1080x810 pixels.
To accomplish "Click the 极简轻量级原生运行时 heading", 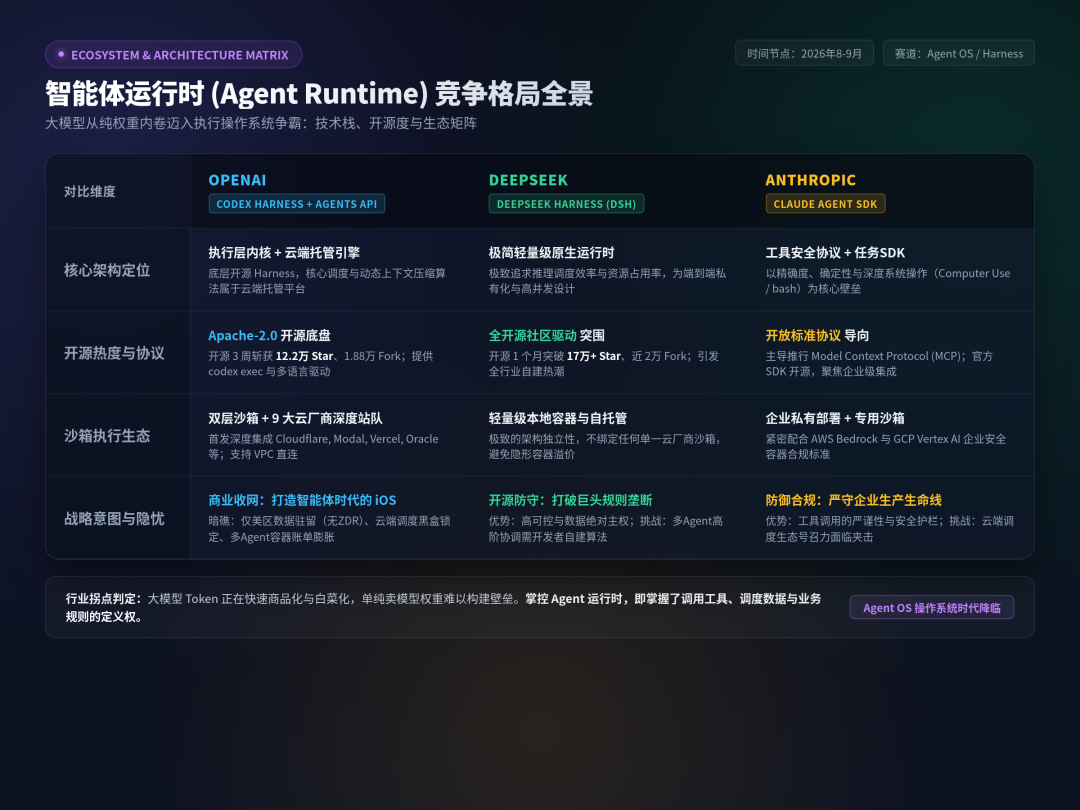I will coord(551,253).
